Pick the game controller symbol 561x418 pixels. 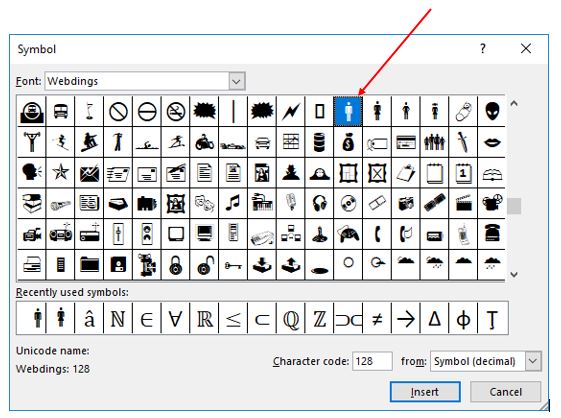(348, 234)
